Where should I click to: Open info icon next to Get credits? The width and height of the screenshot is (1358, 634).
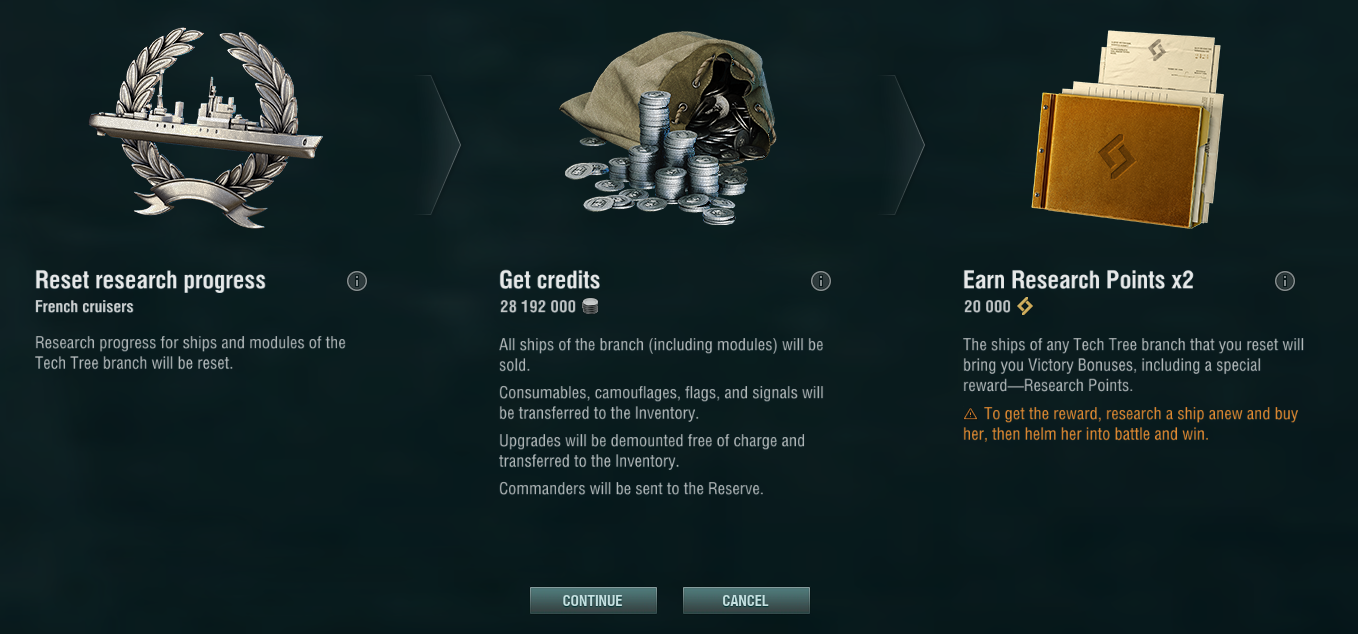click(x=821, y=281)
